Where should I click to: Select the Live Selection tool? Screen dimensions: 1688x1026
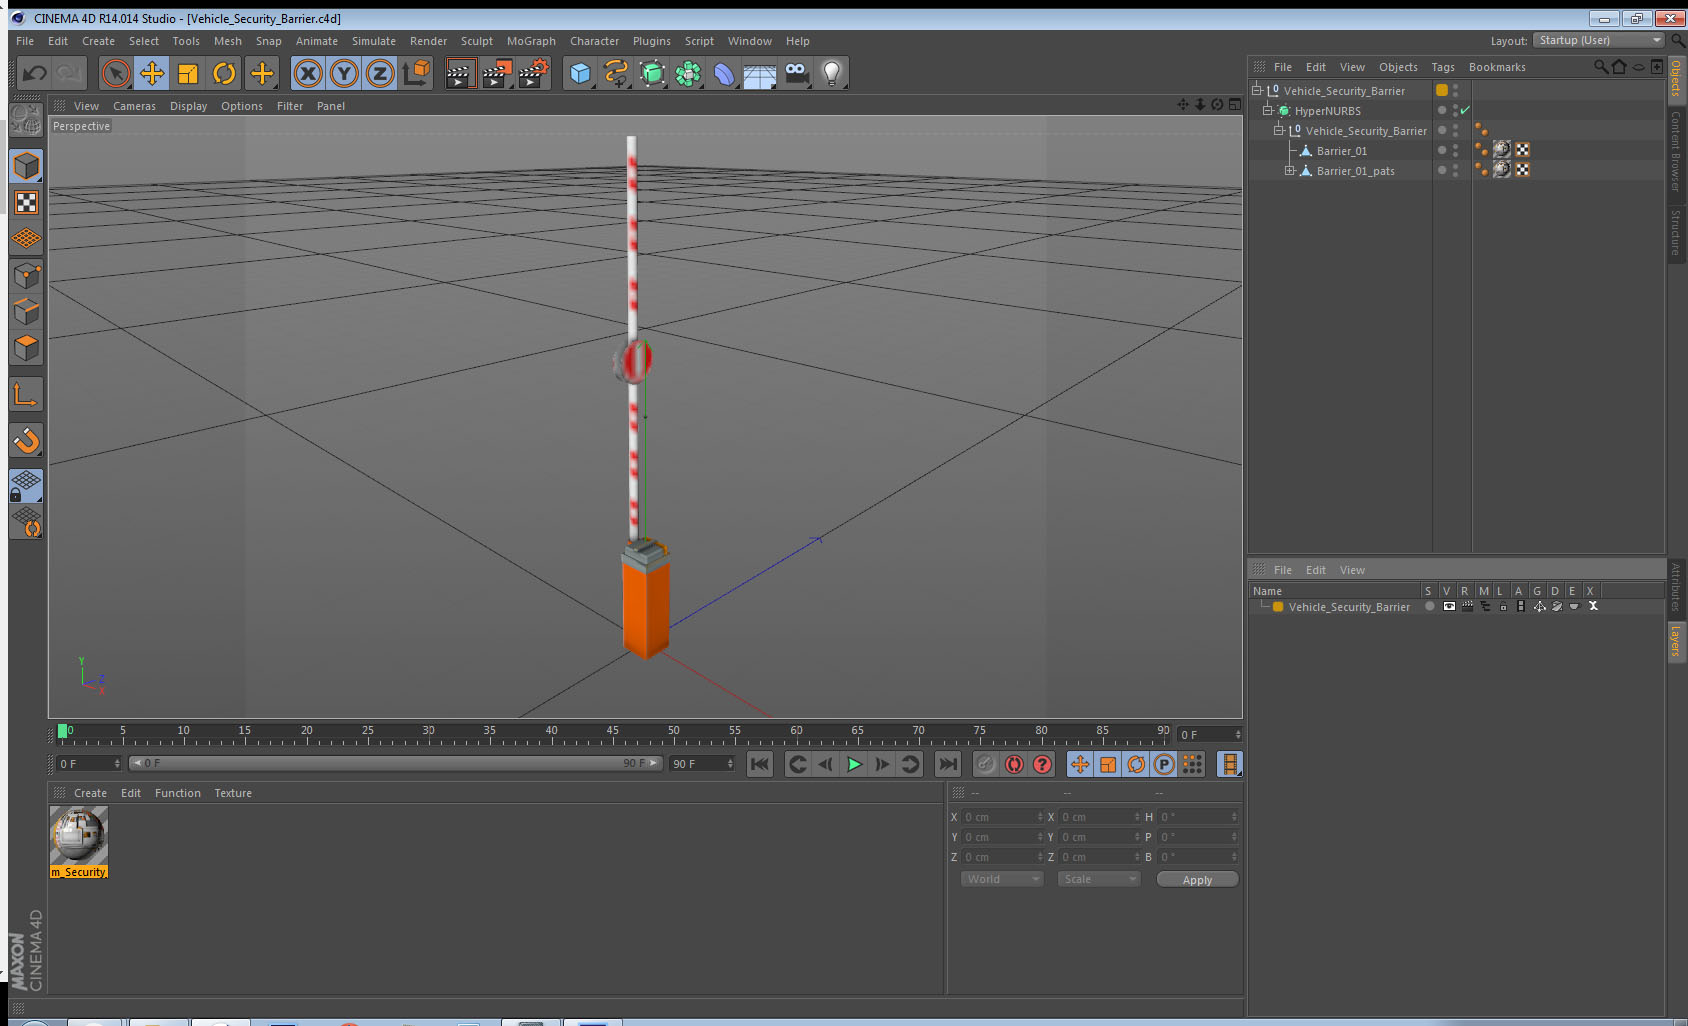click(116, 73)
